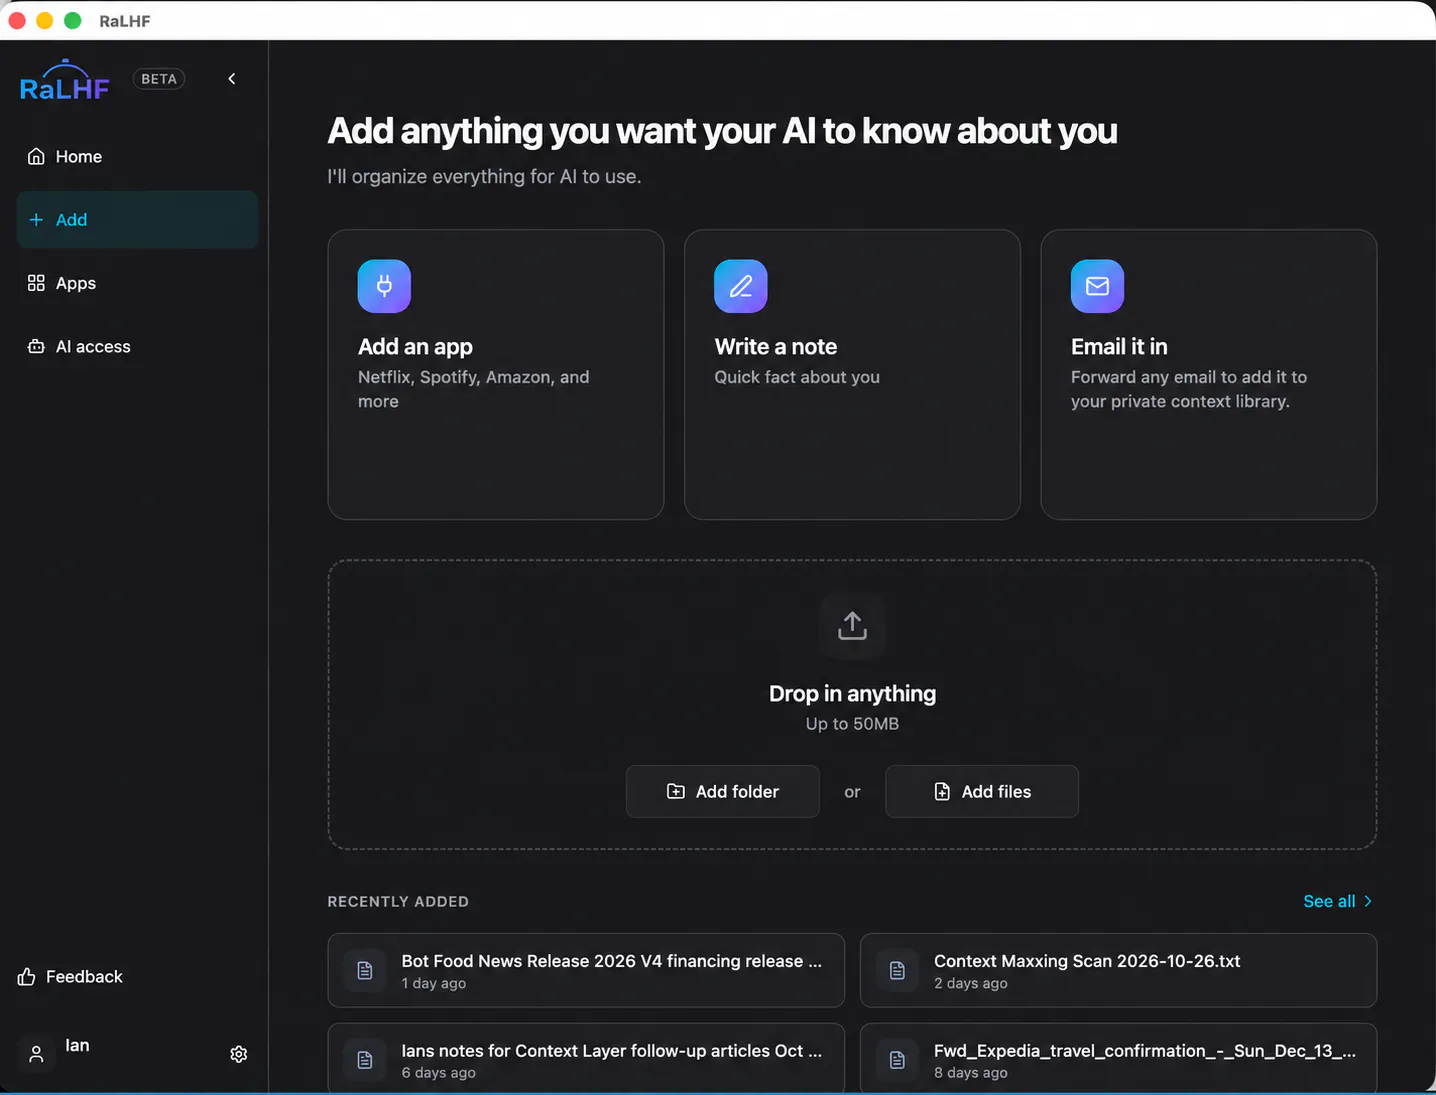Click document icon beside Context Maxxing Scan
The image size is (1436, 1095).
coord(897,971)
